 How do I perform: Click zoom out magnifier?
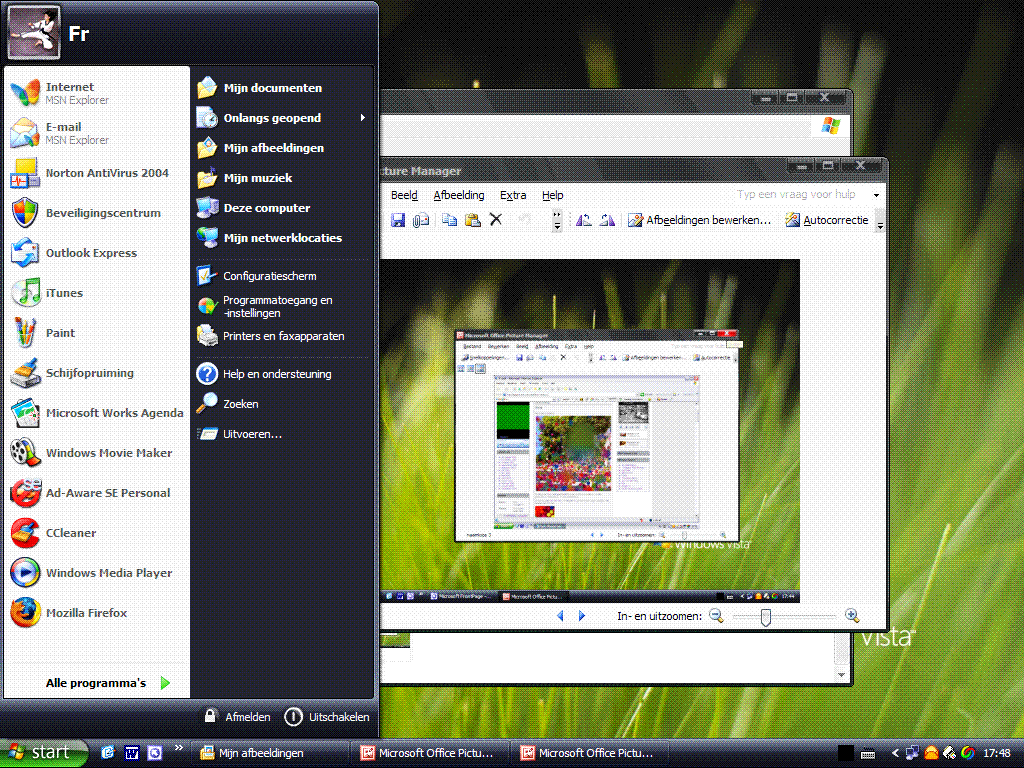(x=716, y=616)
